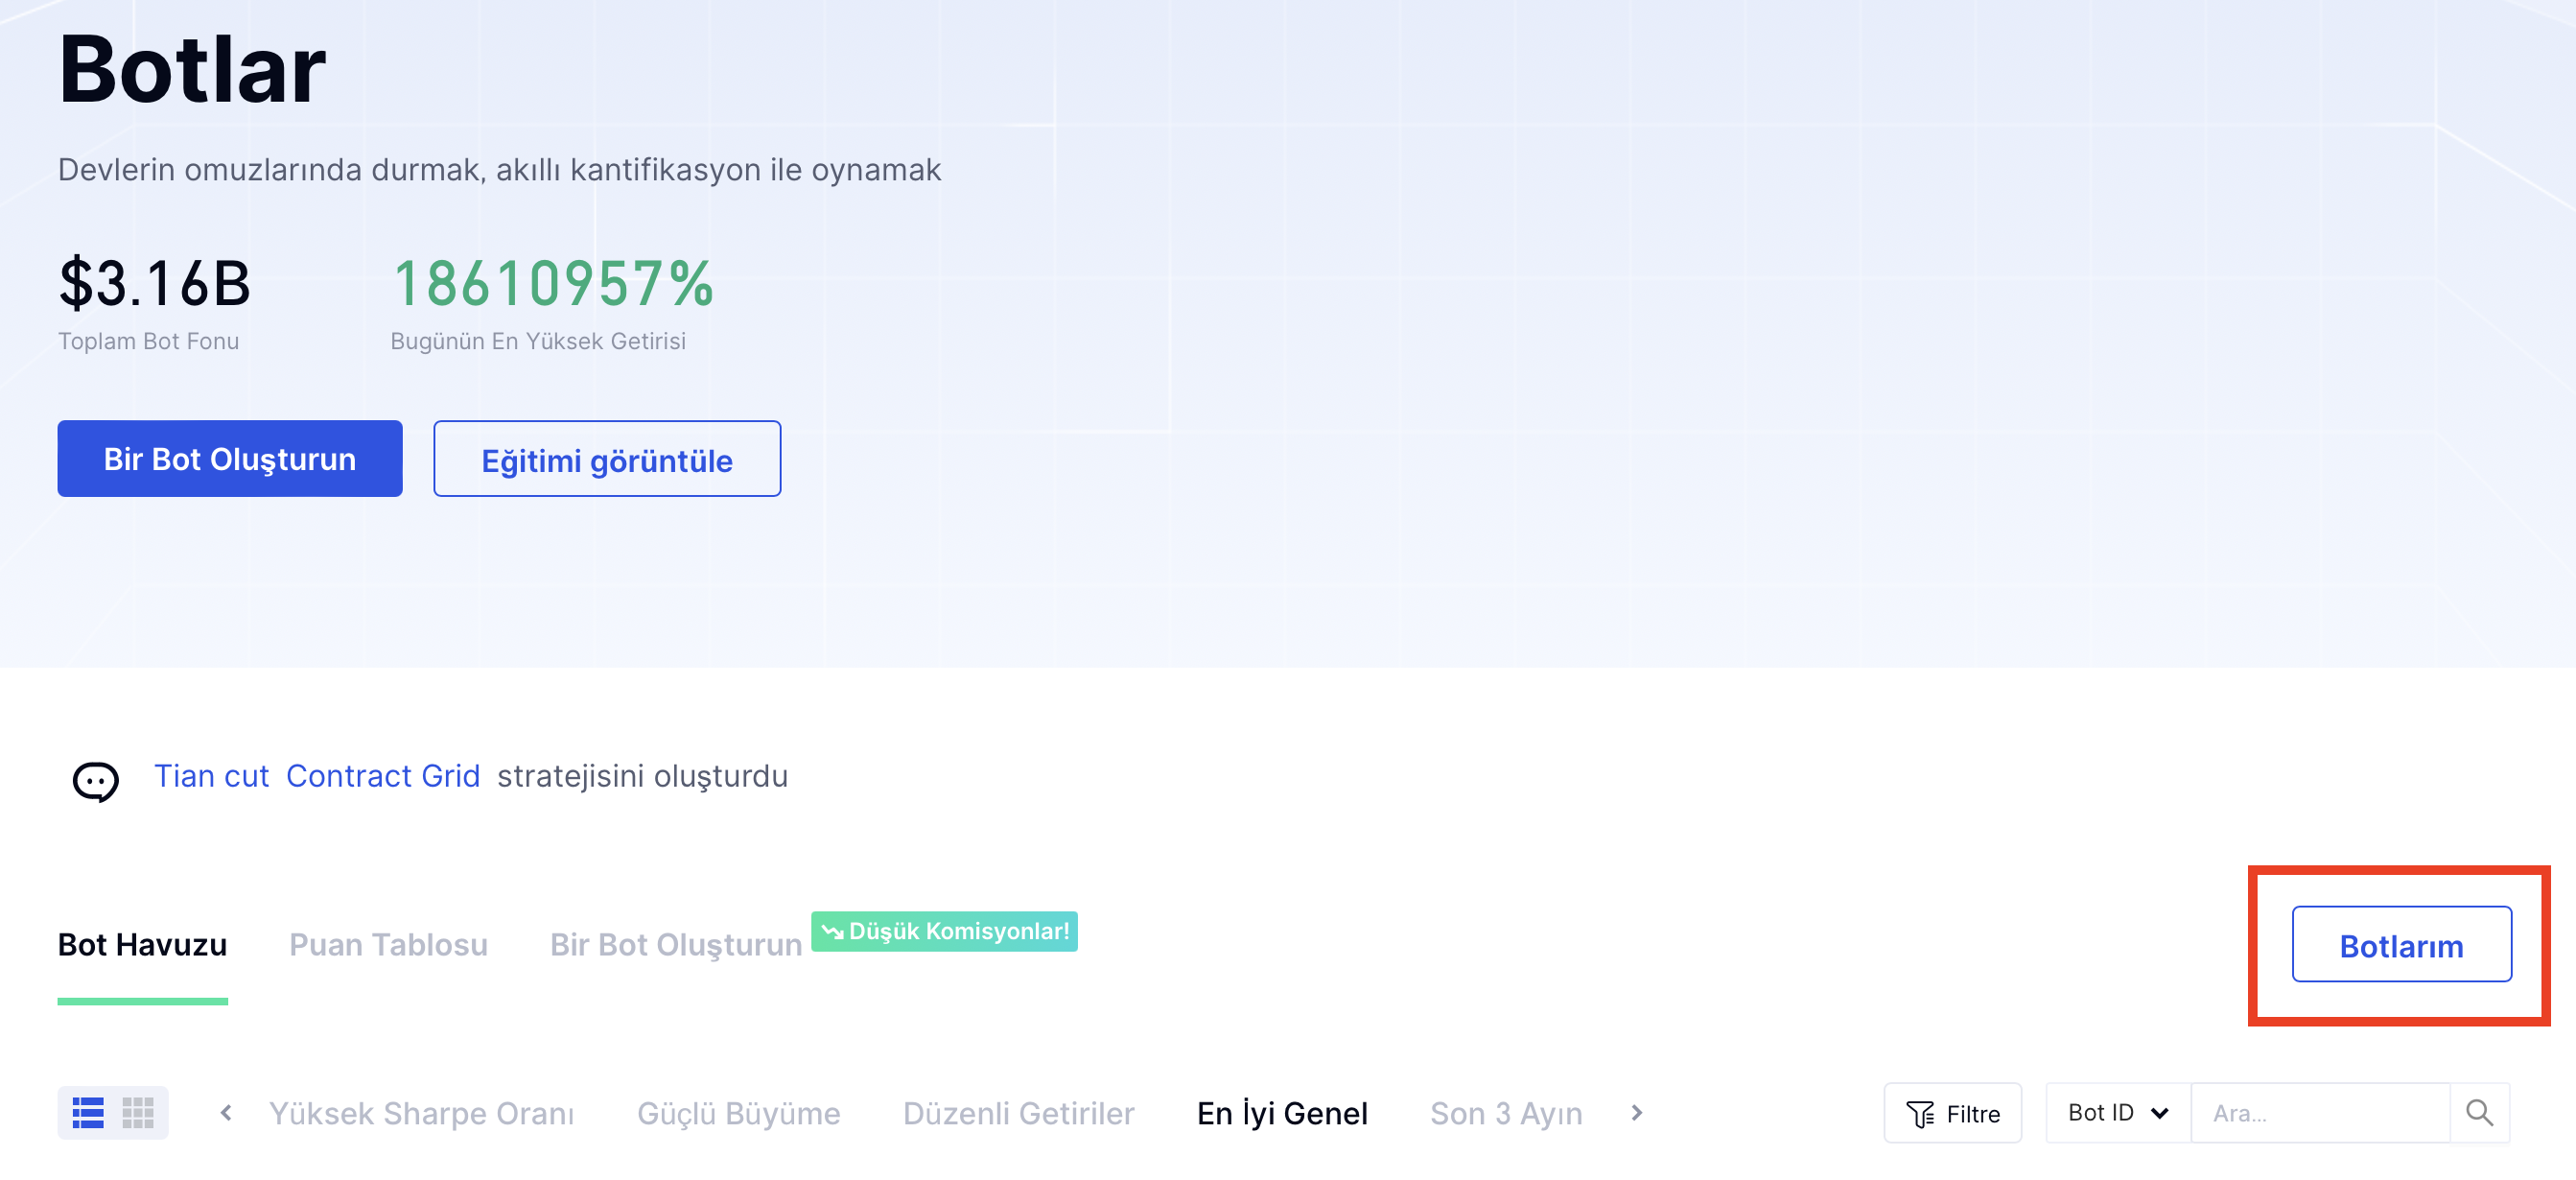
Task: Open the Puan Tablosu tab
Action: click(x=388, y=944)
